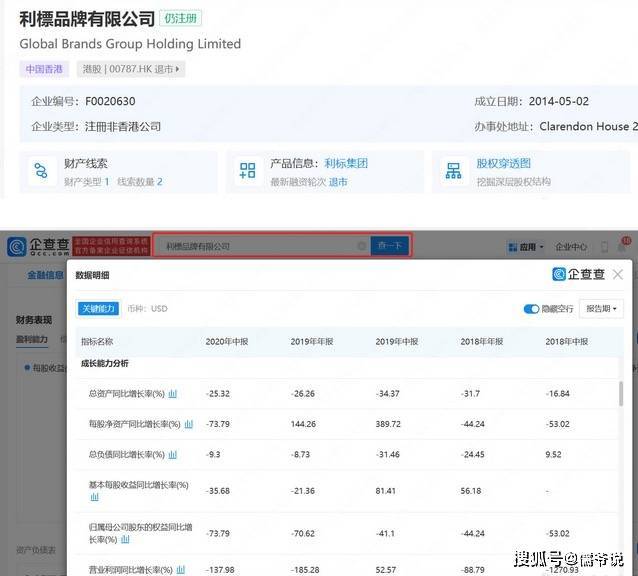Expand the 港股 00787.HK 退市 tag
This screenshot has width=638, height=576.
pyautogui.click(x=131, y=69)
